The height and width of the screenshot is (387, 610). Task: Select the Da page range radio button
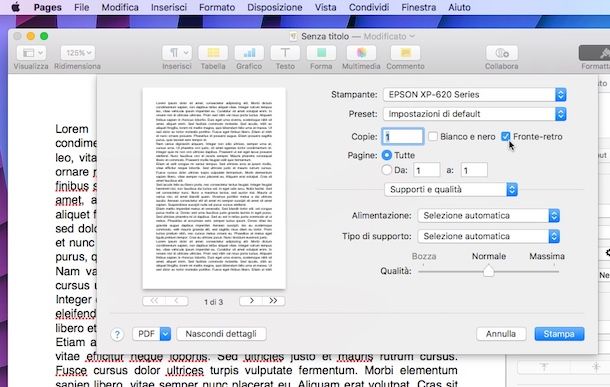[387, 170]
